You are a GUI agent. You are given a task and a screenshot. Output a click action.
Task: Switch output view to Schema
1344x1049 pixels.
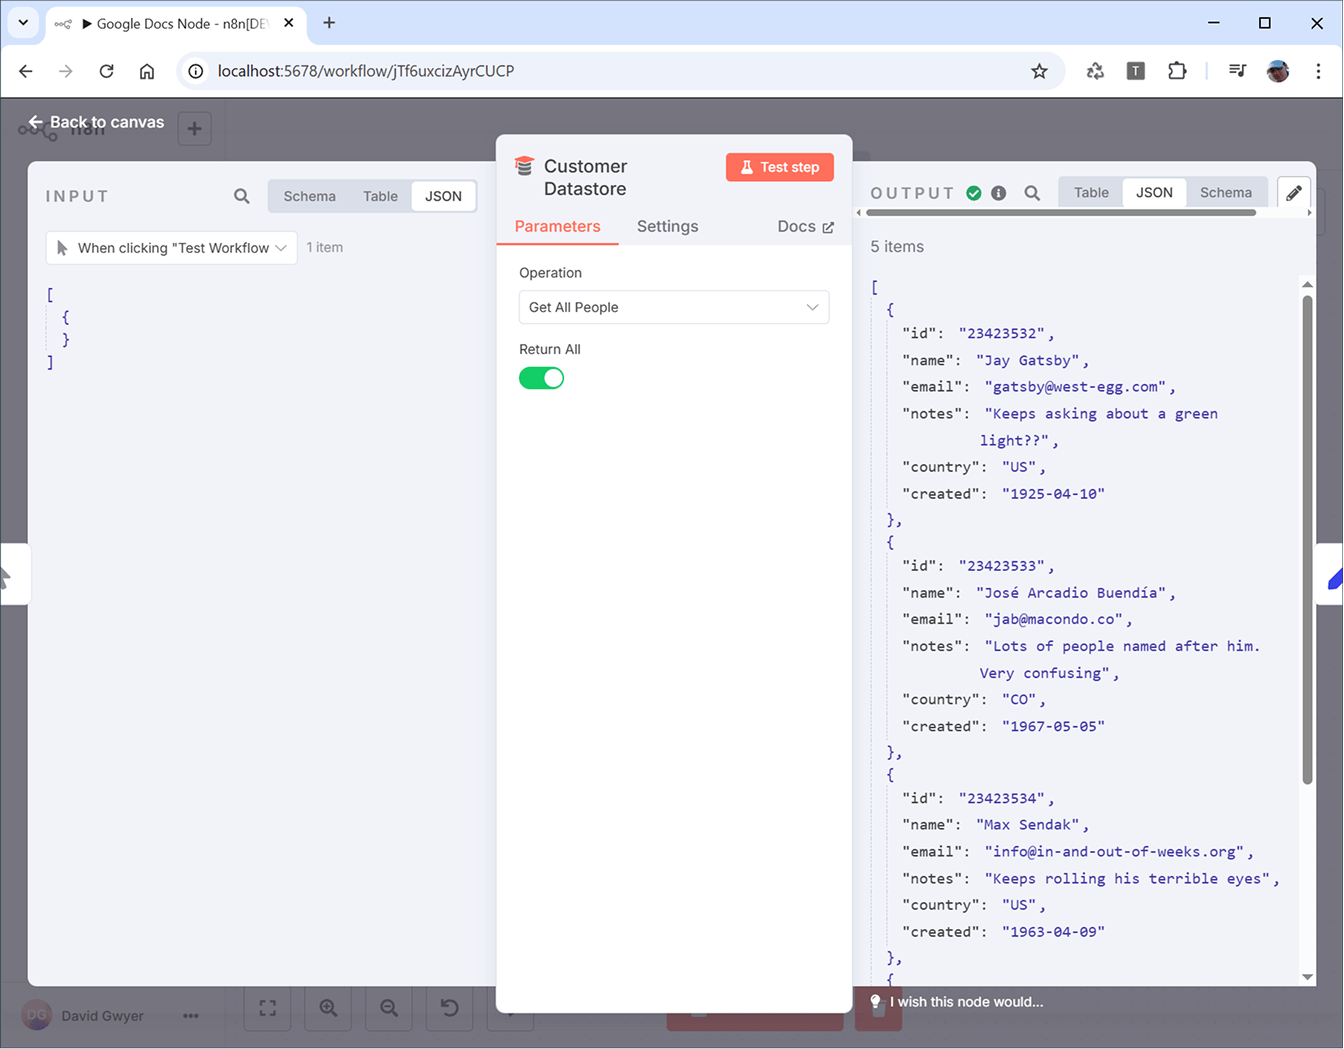pos(1226,192)
